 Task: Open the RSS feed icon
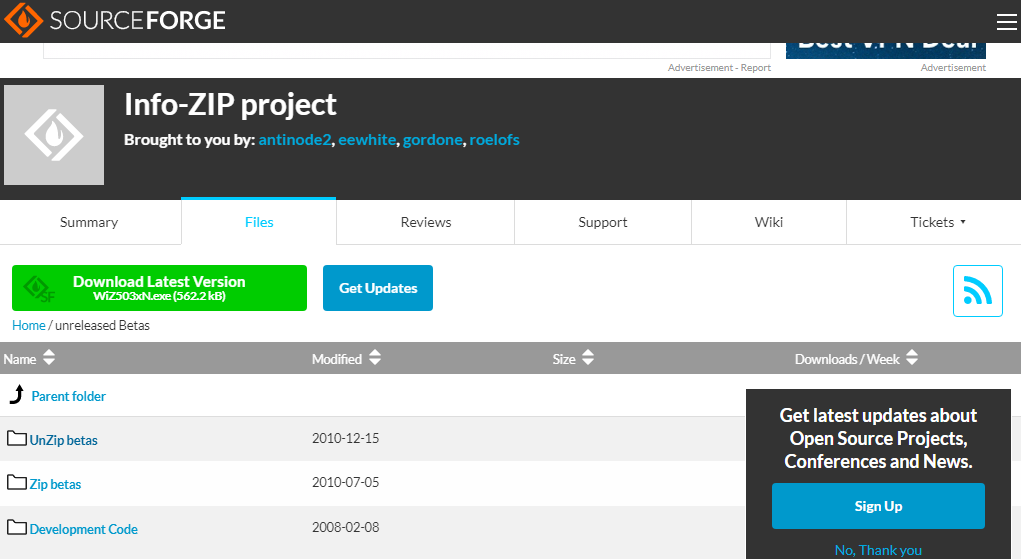click(x=977, y=291)
